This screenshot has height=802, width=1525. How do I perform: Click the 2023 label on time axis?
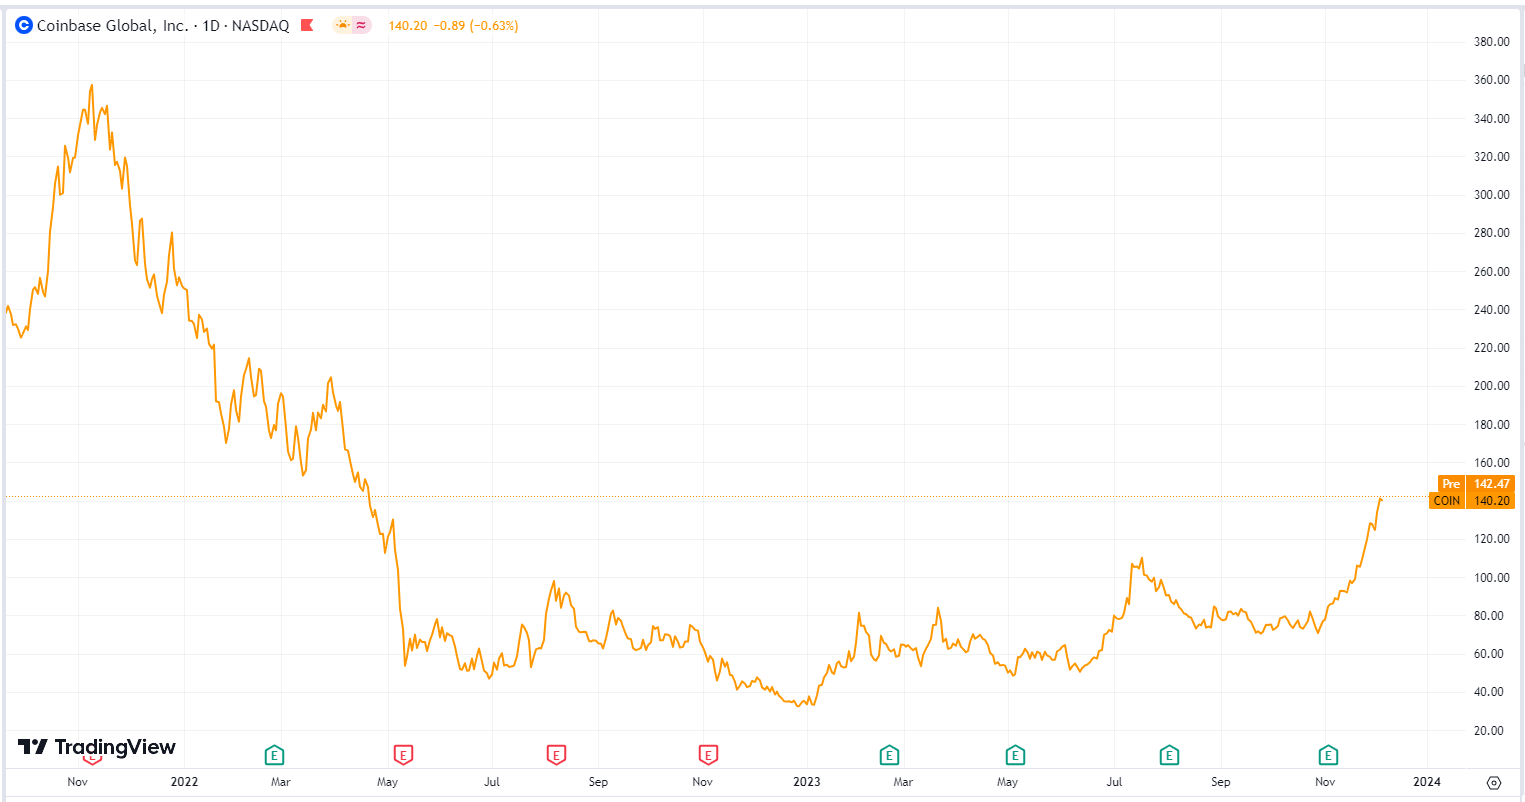[x=806, y=782]
